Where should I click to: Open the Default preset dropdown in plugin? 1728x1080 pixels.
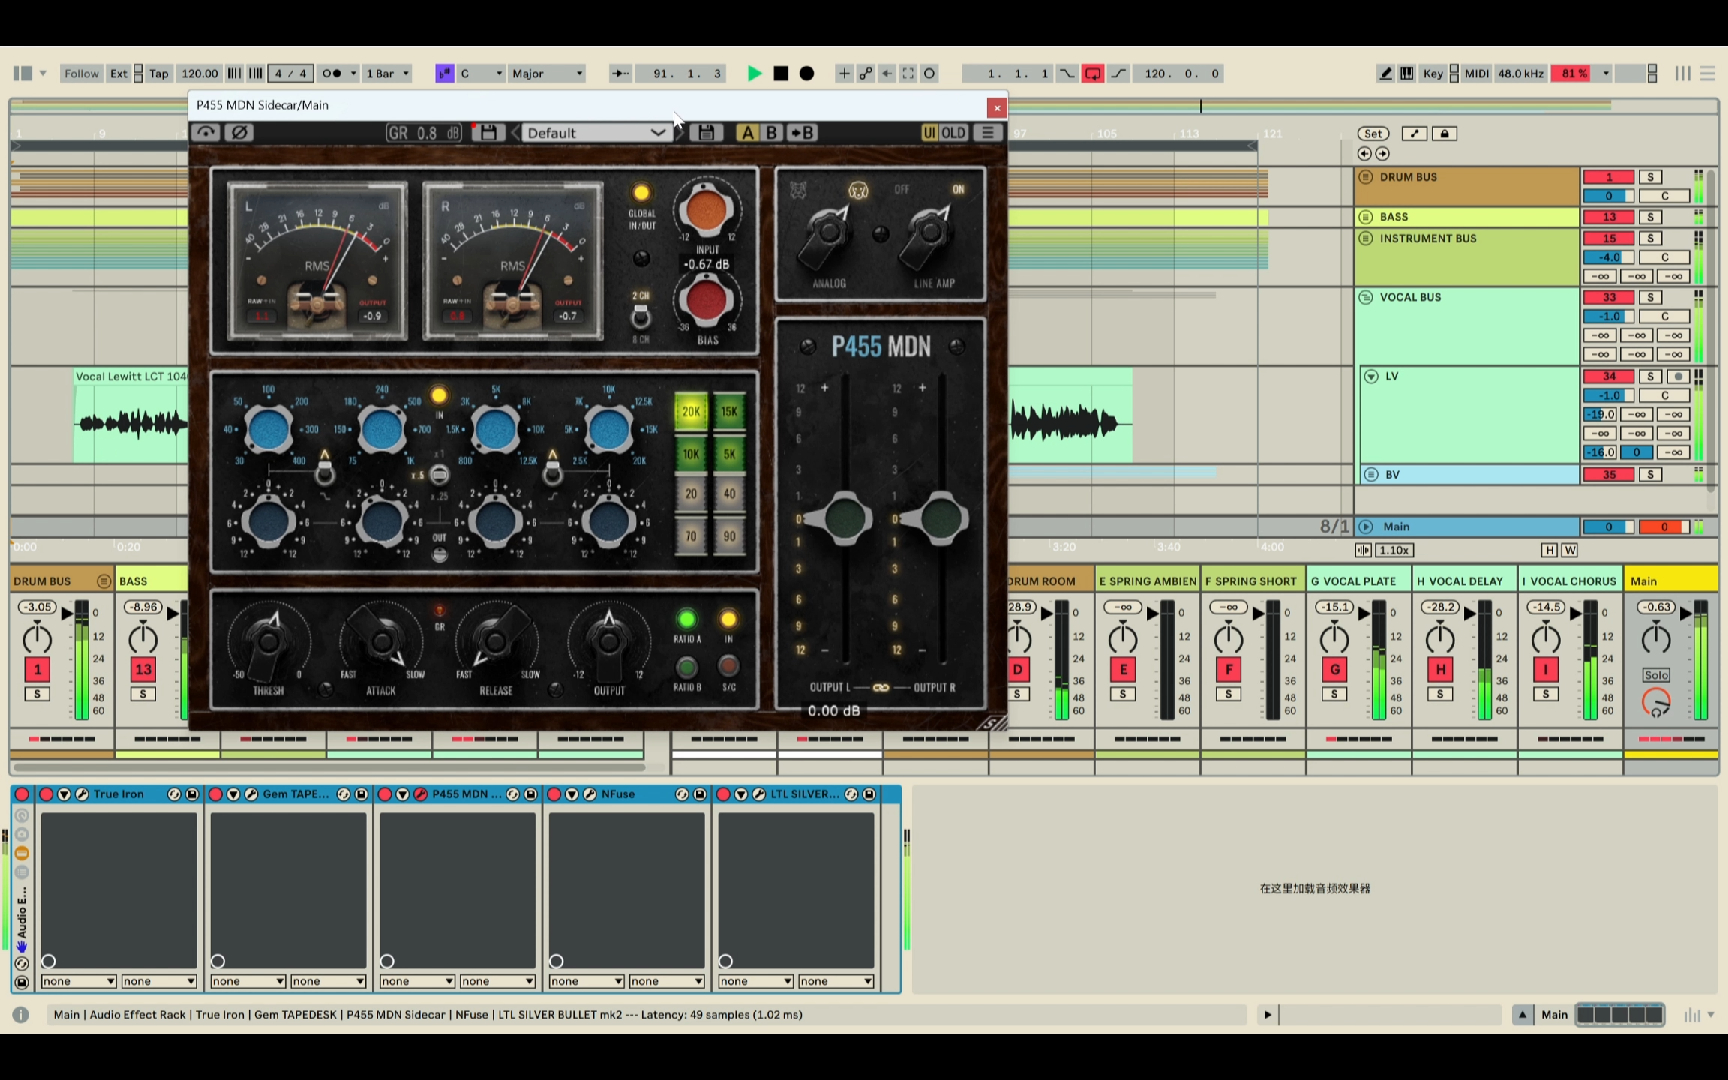pyautogui.click(x=595, y=132)
